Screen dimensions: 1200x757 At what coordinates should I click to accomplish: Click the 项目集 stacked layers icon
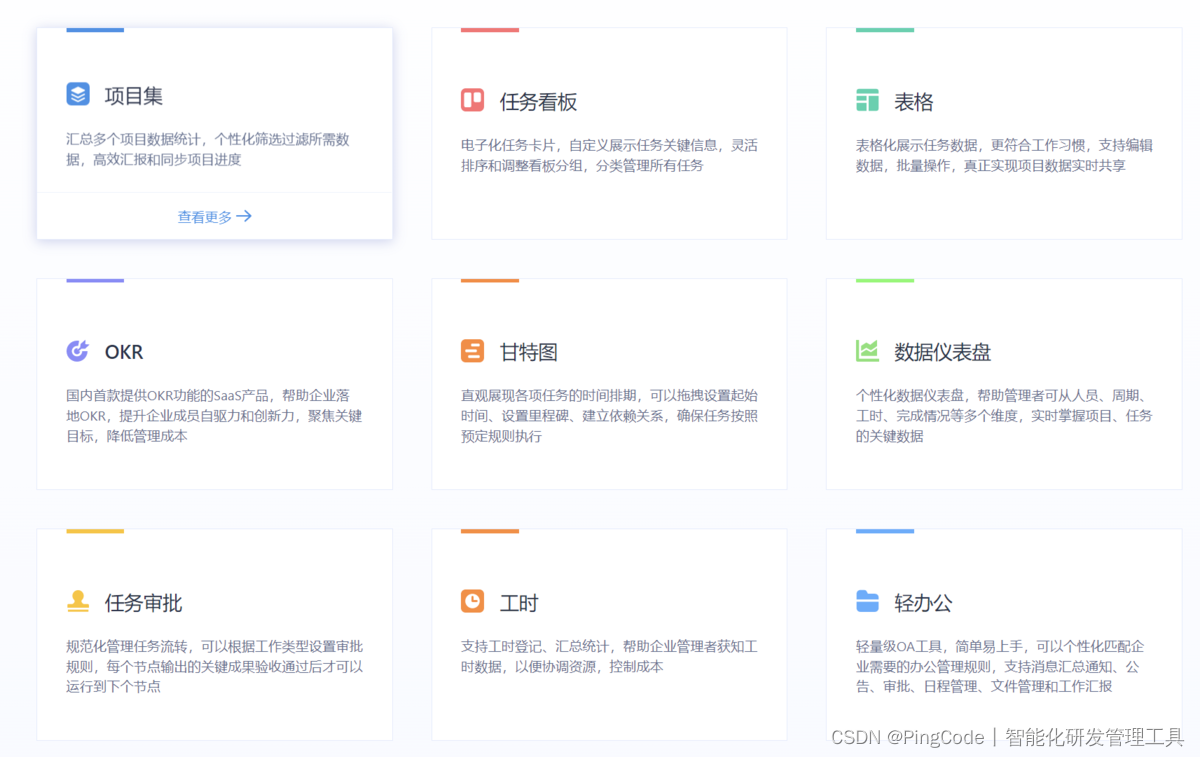pyautogui.click(x=78, y=94)
